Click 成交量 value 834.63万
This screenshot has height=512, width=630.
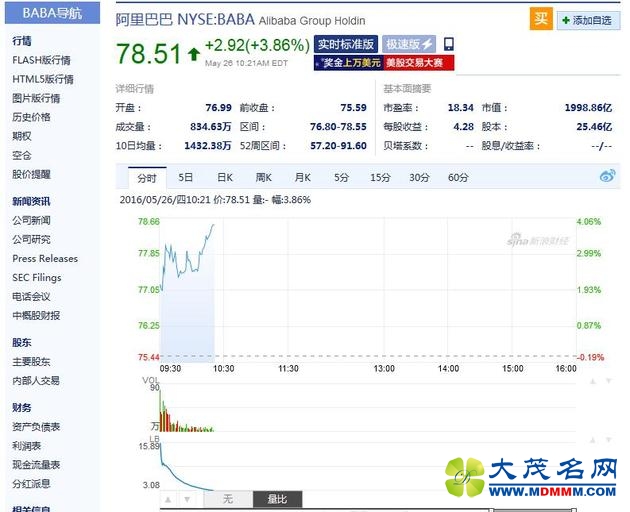211,127
